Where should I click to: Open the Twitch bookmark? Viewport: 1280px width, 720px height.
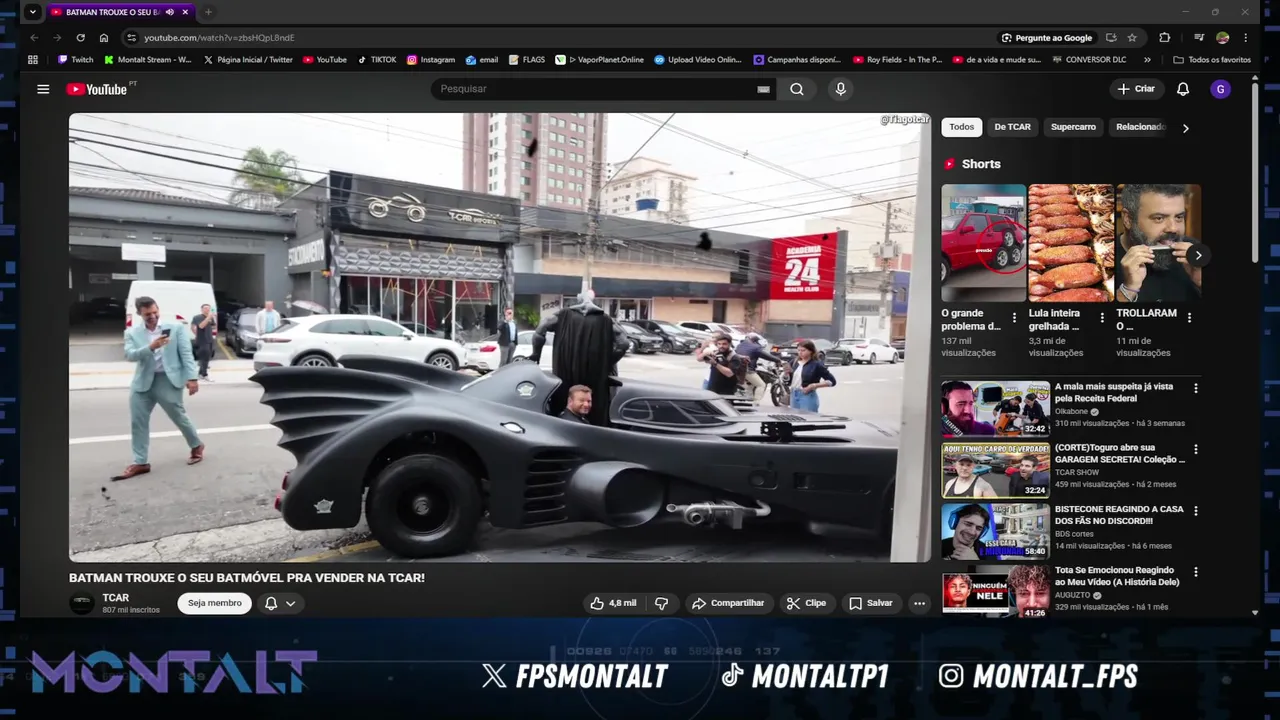[75, 60]
